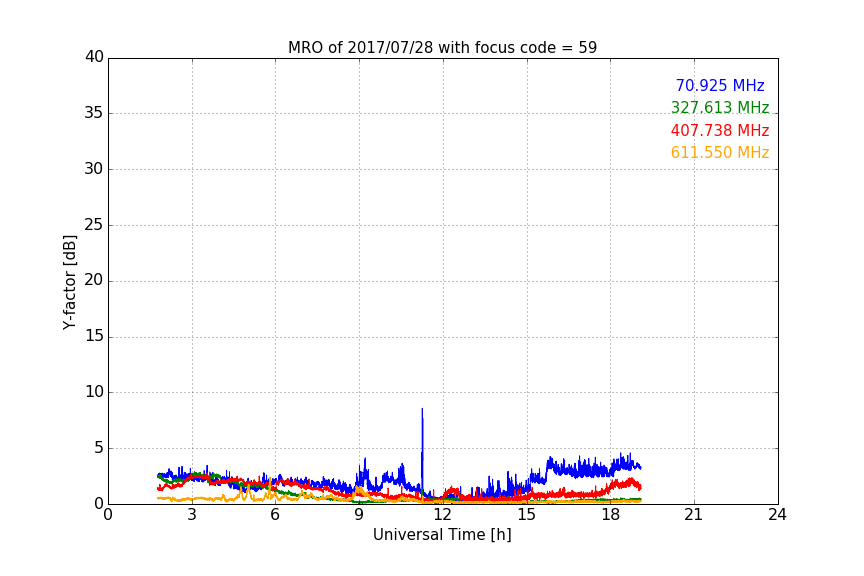Image resolution: width=864 pixels, height=576 pixels.
Task: Select the orange 611.550 MHz legend label
Action: tap(720, 153)
